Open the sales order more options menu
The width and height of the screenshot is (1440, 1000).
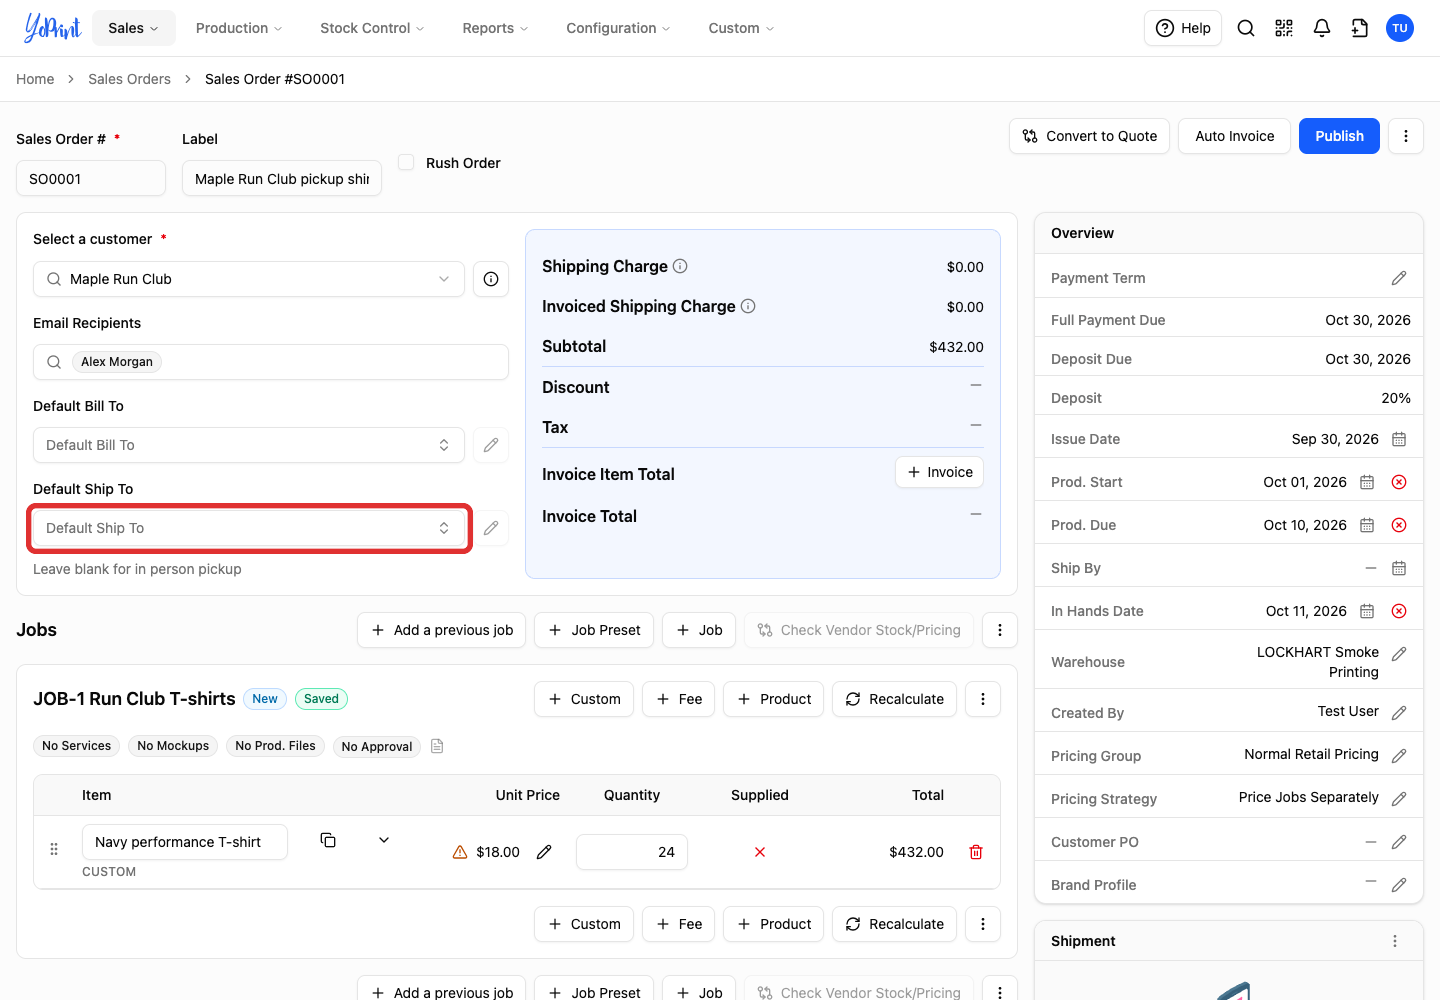pos(1406,136)
